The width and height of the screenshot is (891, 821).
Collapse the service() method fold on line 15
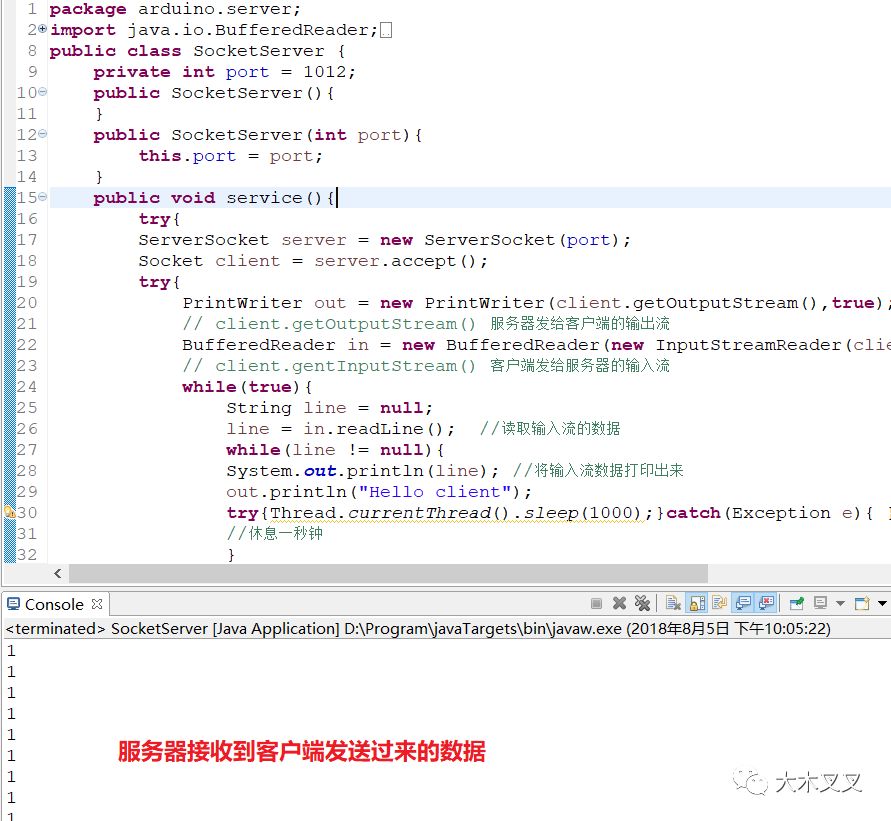(x=40, y=197)
